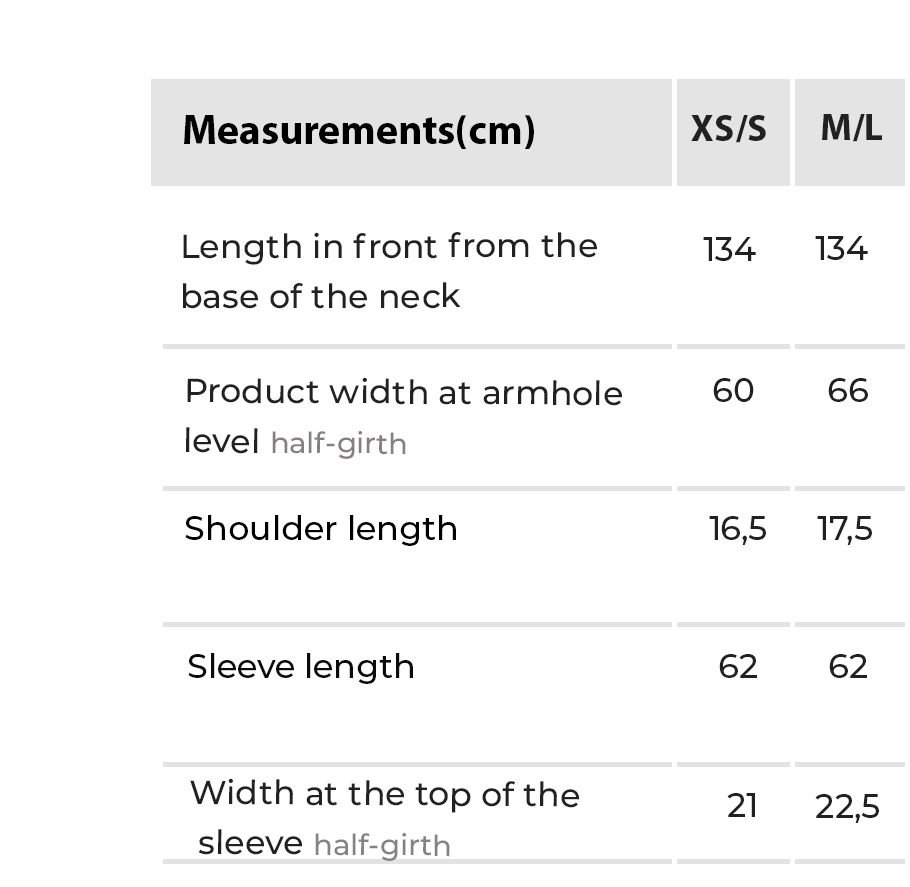Viewport: 910px width, 887px height.
Task: Click the M/L sleeve top width value 22,5
Action: coord(847,806)
